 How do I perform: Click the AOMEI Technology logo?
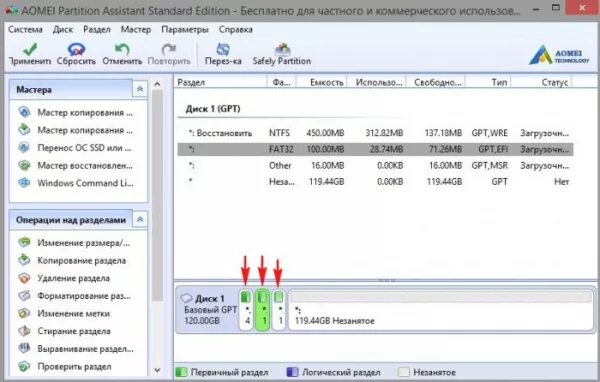click(559, 55)
